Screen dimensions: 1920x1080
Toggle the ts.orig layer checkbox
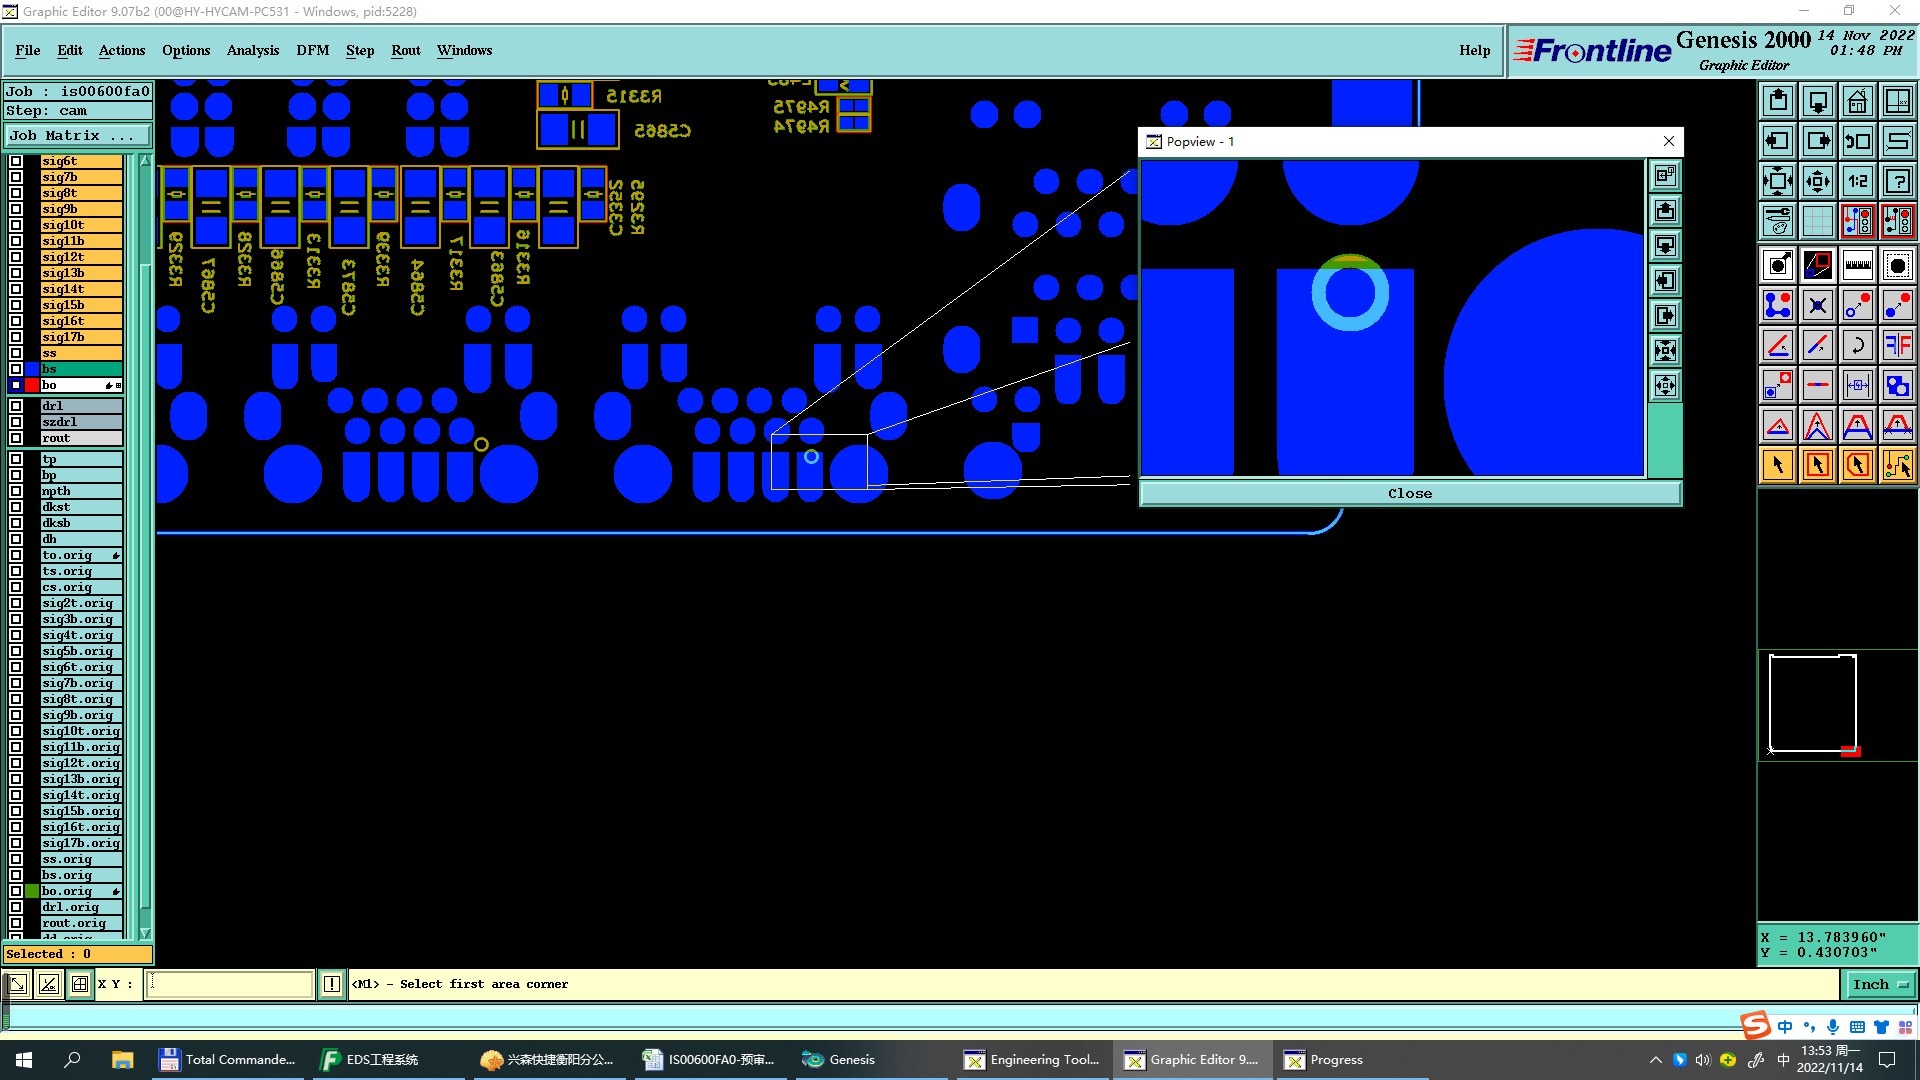tap(16, 571)
